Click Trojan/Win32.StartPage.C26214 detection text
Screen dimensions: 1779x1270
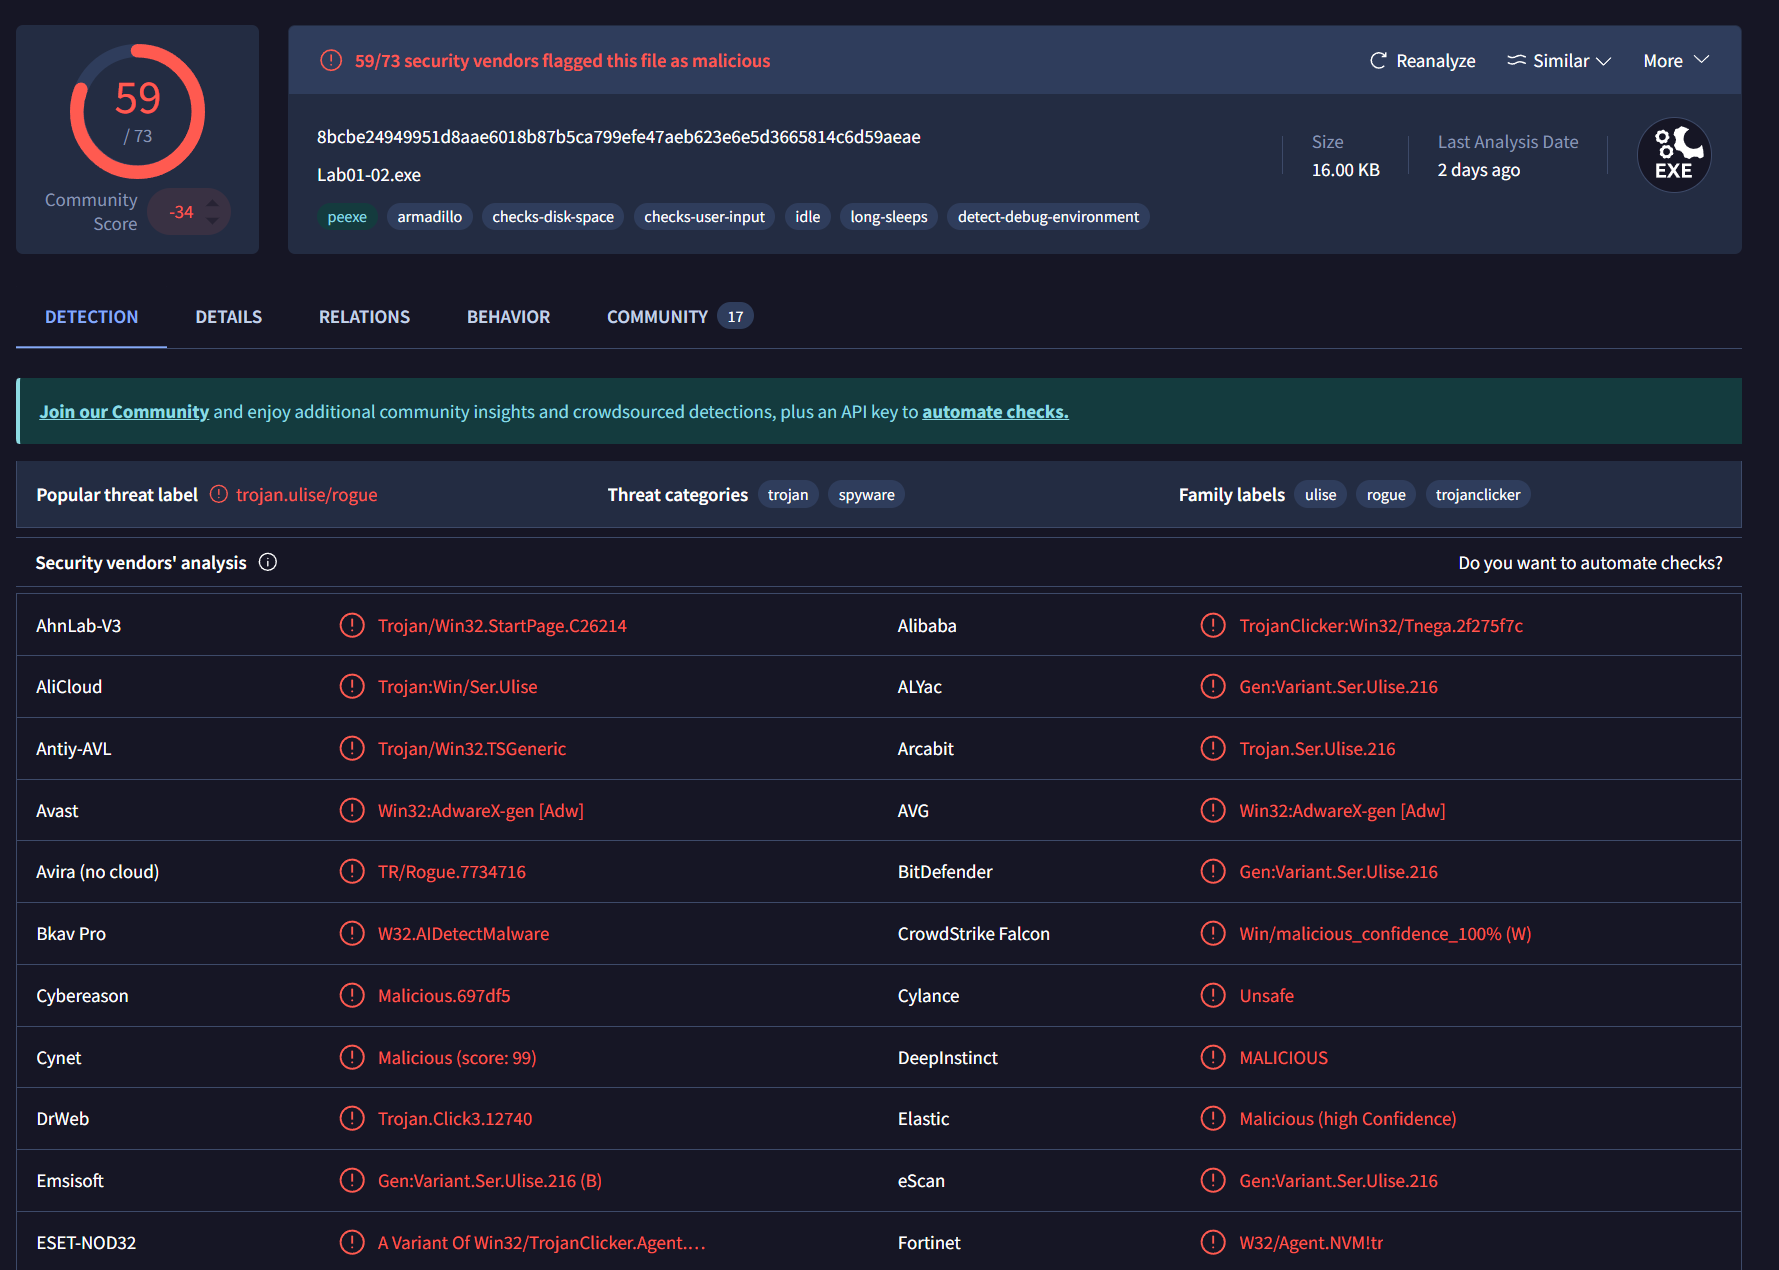click(x=502, y=626)
